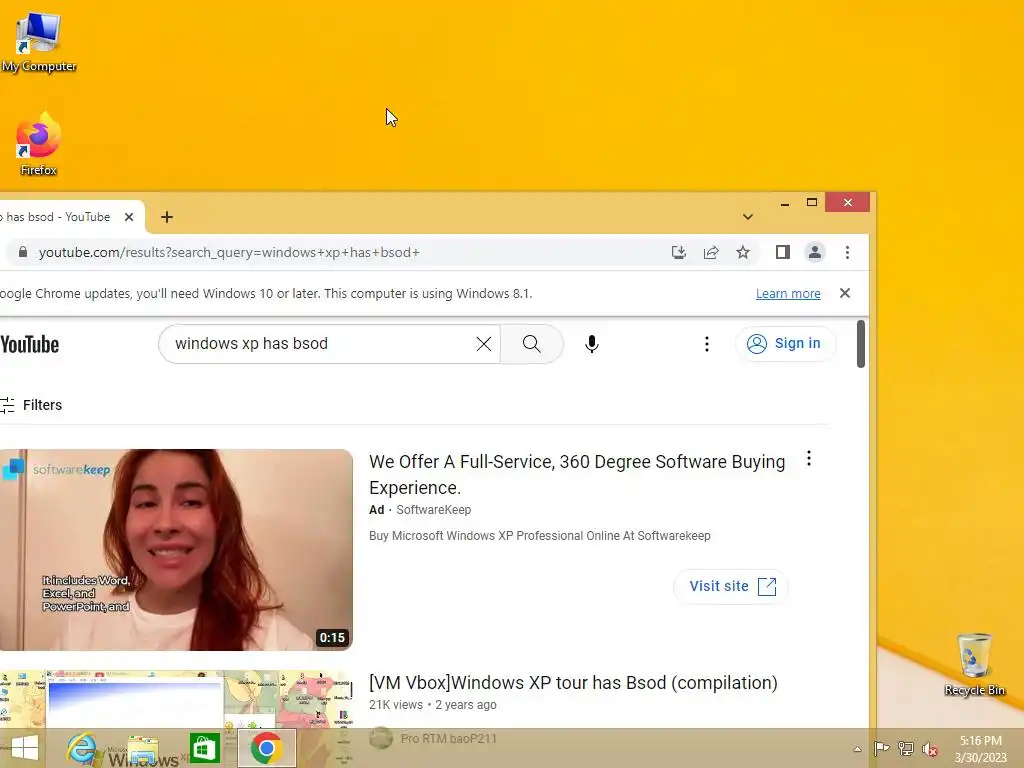Open the Recycle Bin on desktop

point(974,665)
